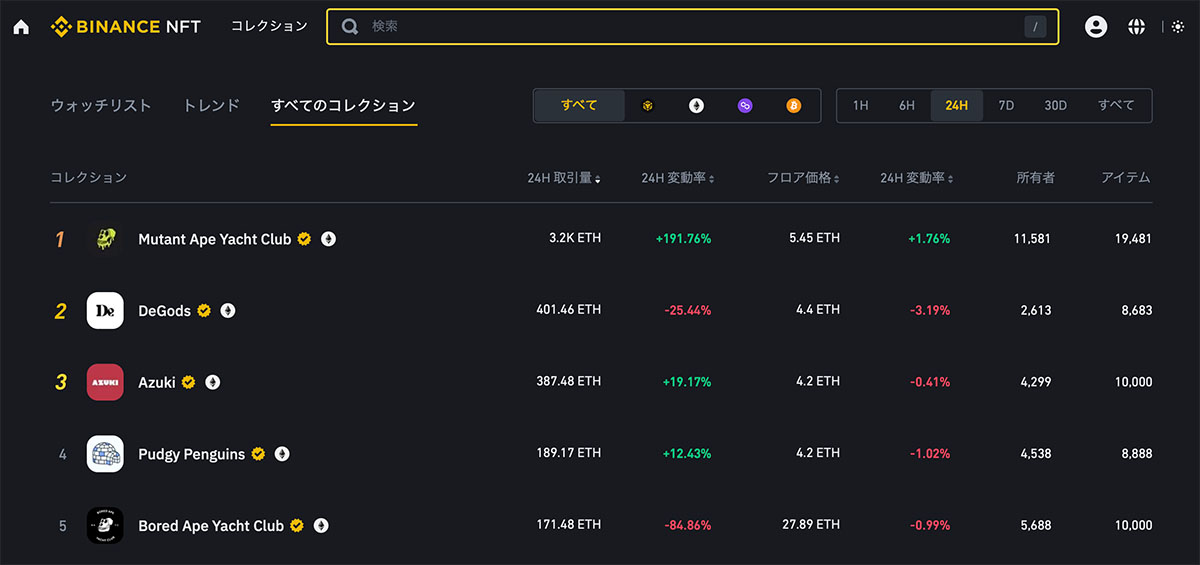Select the 7D time range
The width and height of the screenshot is (1200, 565).
pyautogui.click(x=1006, y=105)
